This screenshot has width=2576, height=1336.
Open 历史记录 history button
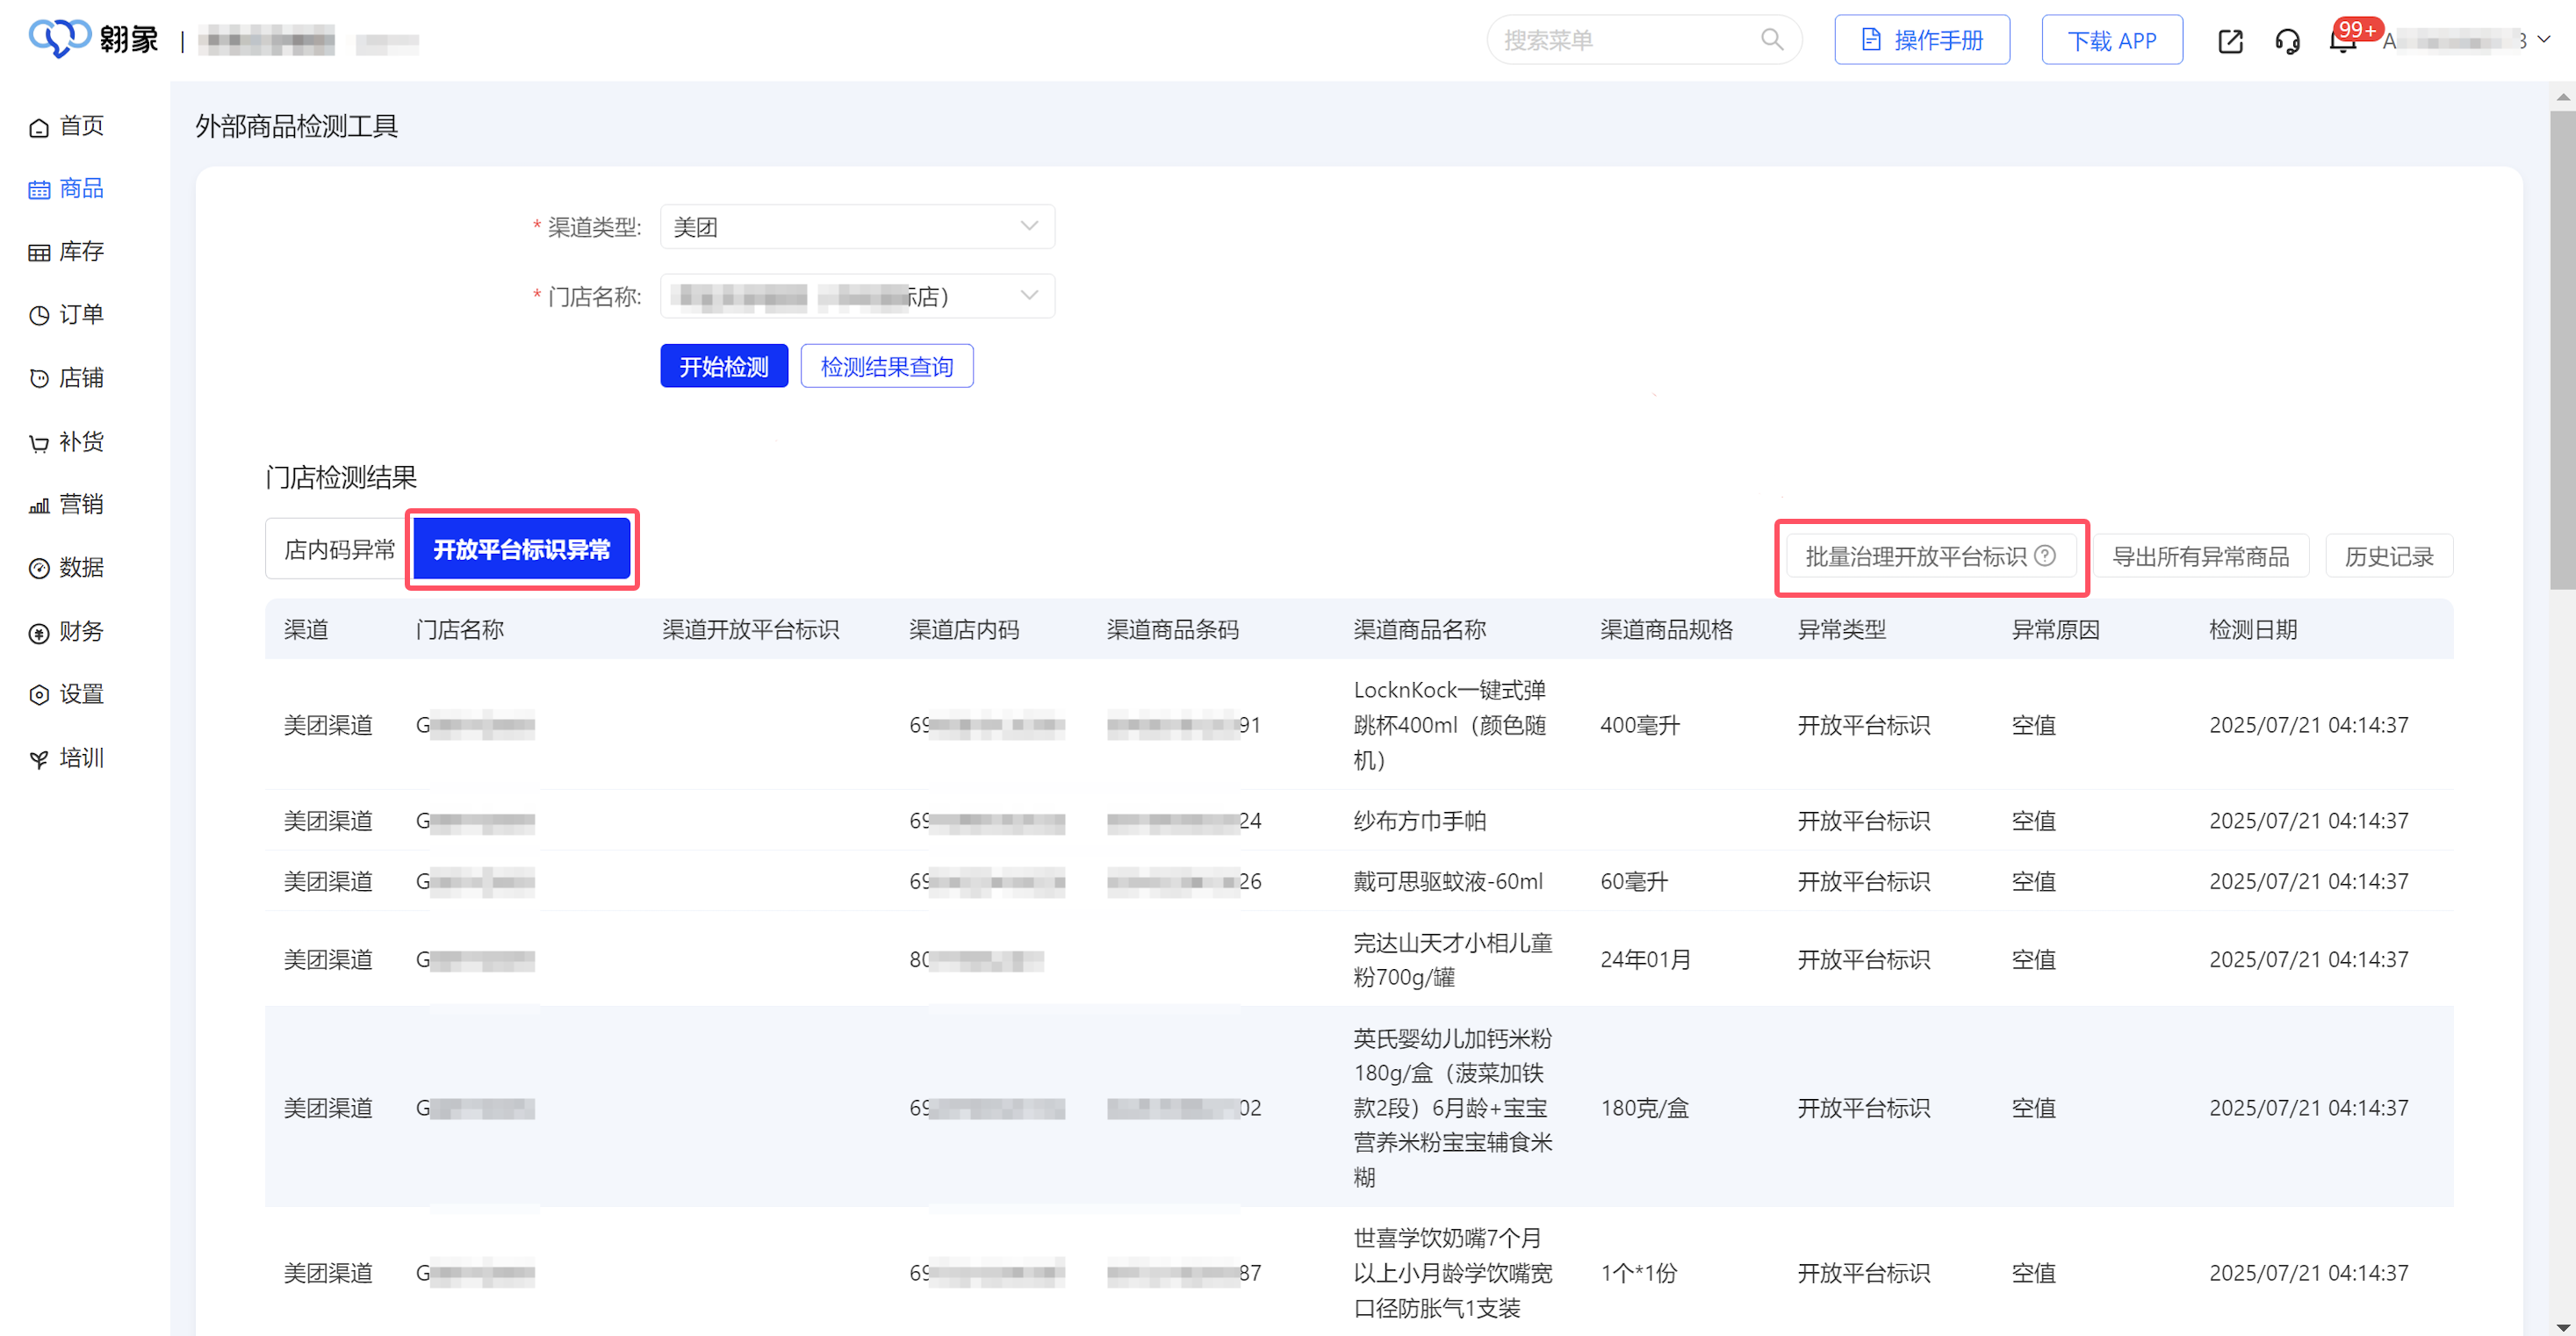pos(2388,556)
